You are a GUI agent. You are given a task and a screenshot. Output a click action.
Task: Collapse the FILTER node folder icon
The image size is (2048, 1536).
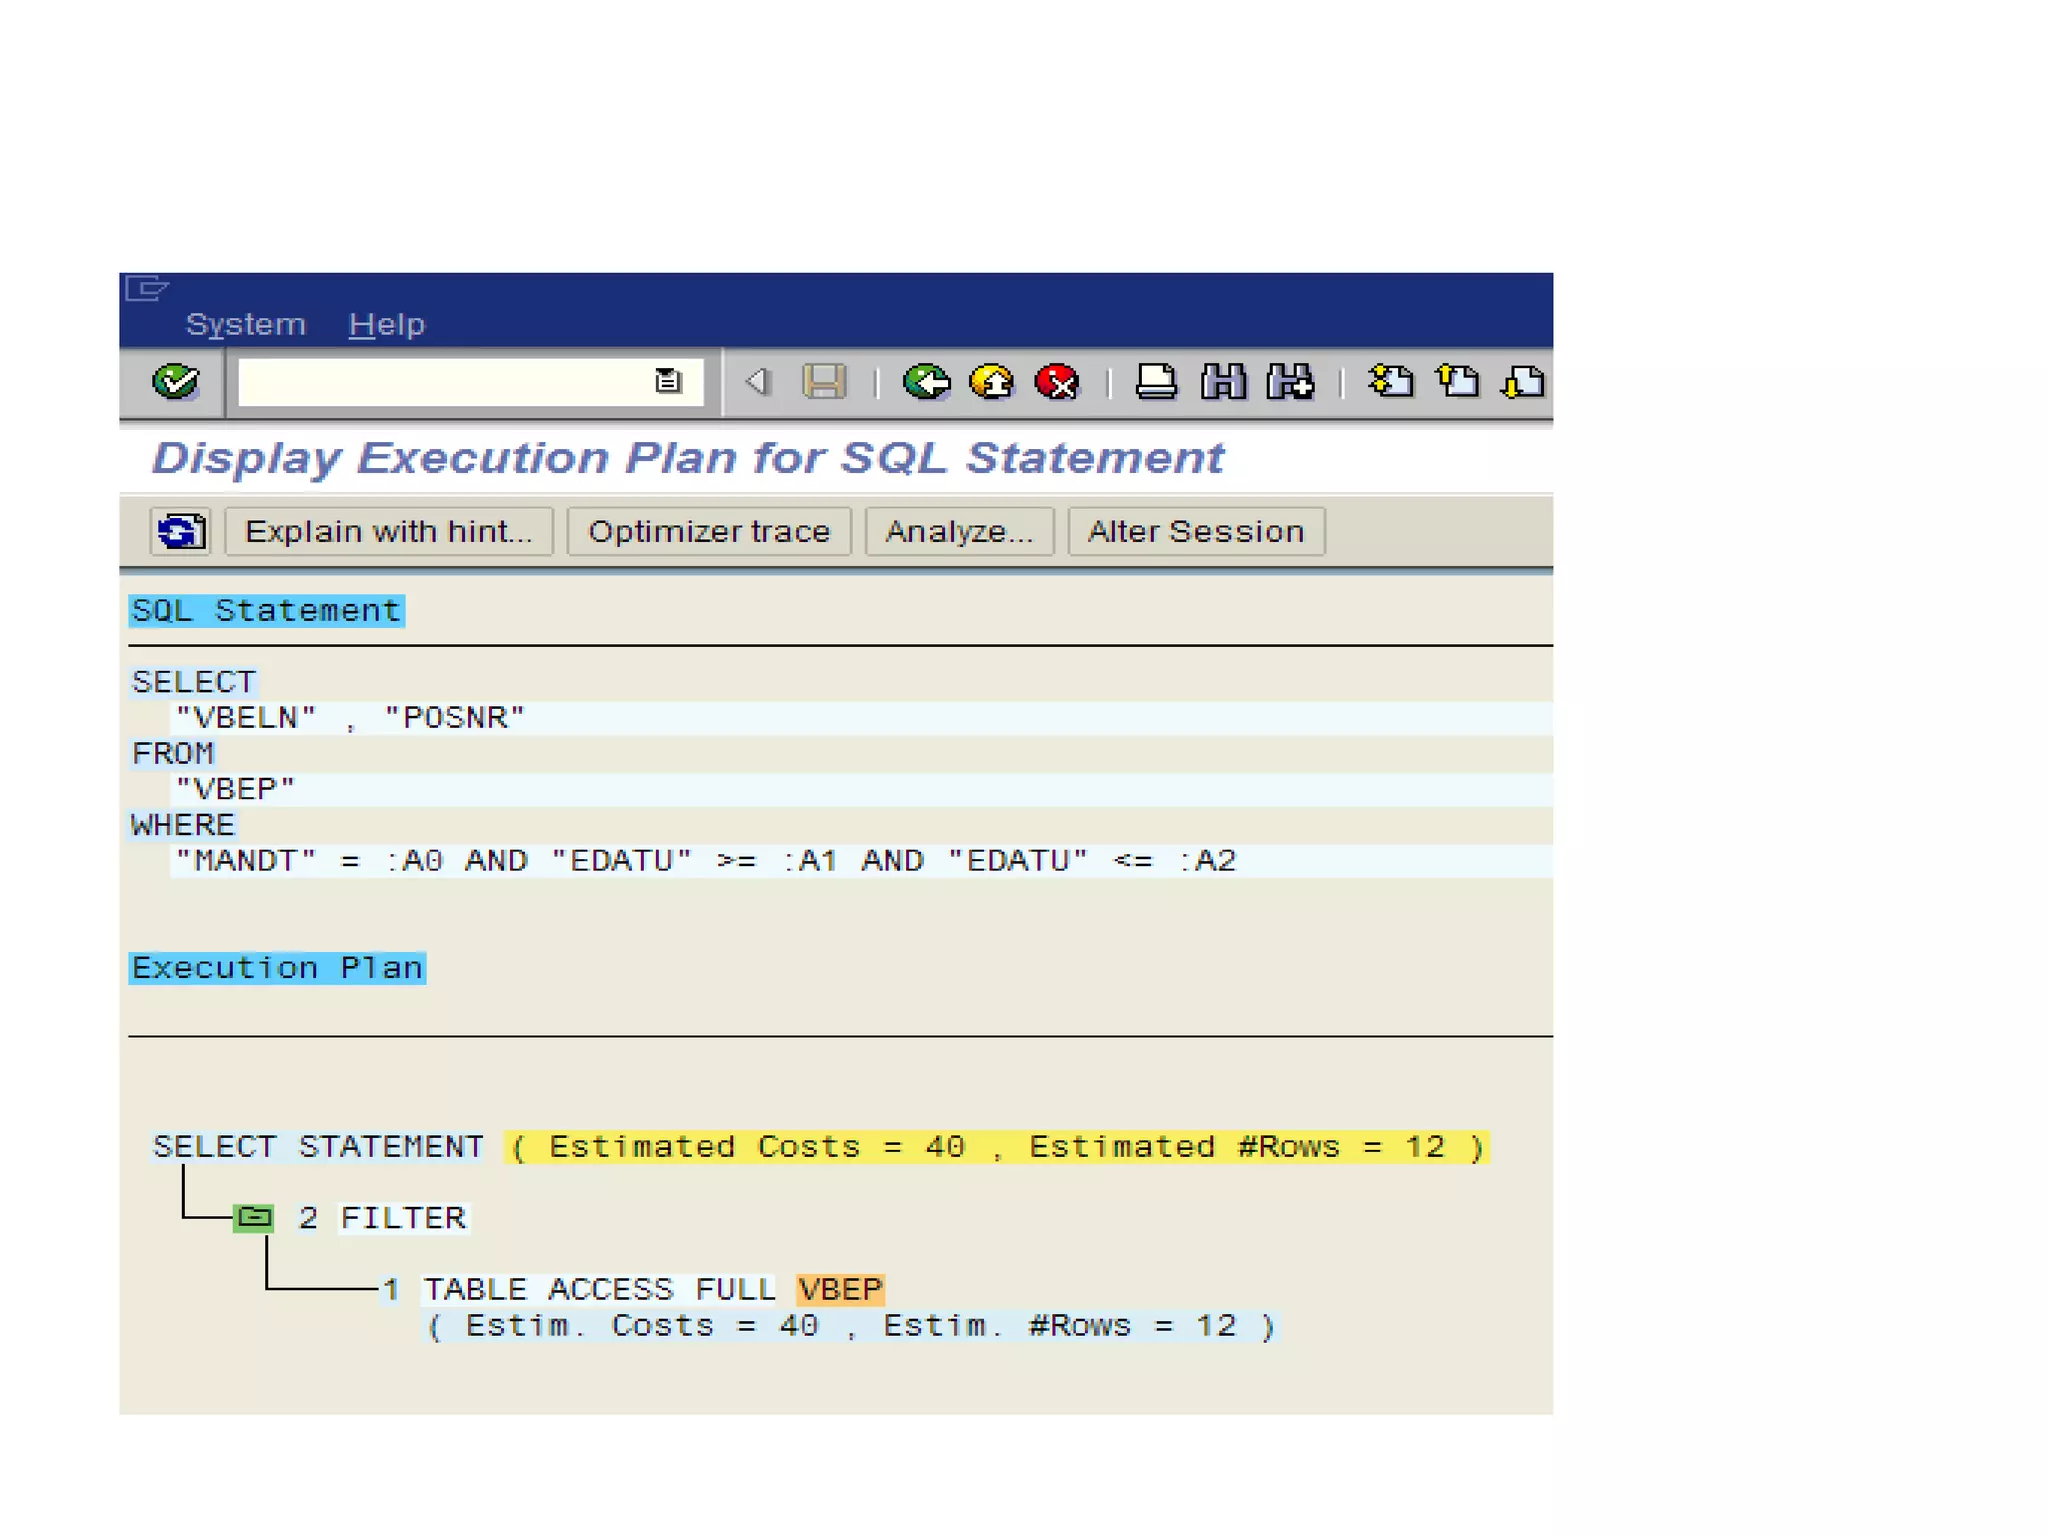pyautogui.click(x=254, y=1217)
